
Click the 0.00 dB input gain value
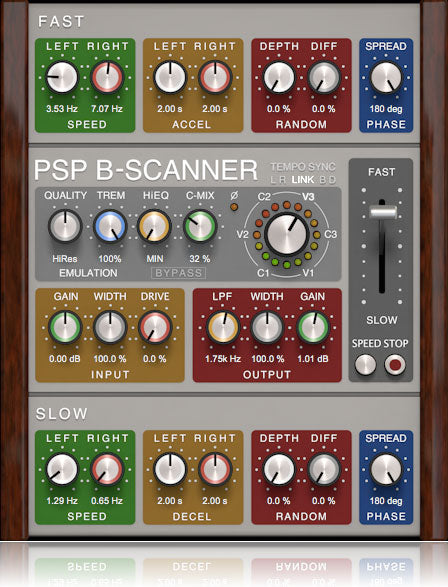click(65, 359)
